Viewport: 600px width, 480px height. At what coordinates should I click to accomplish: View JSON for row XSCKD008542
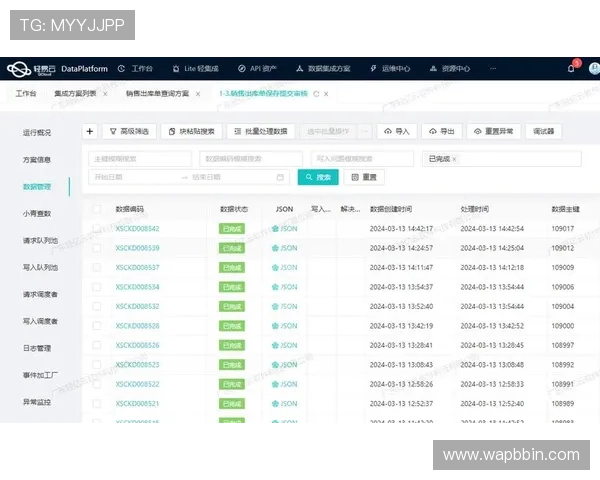pos(284,229)
